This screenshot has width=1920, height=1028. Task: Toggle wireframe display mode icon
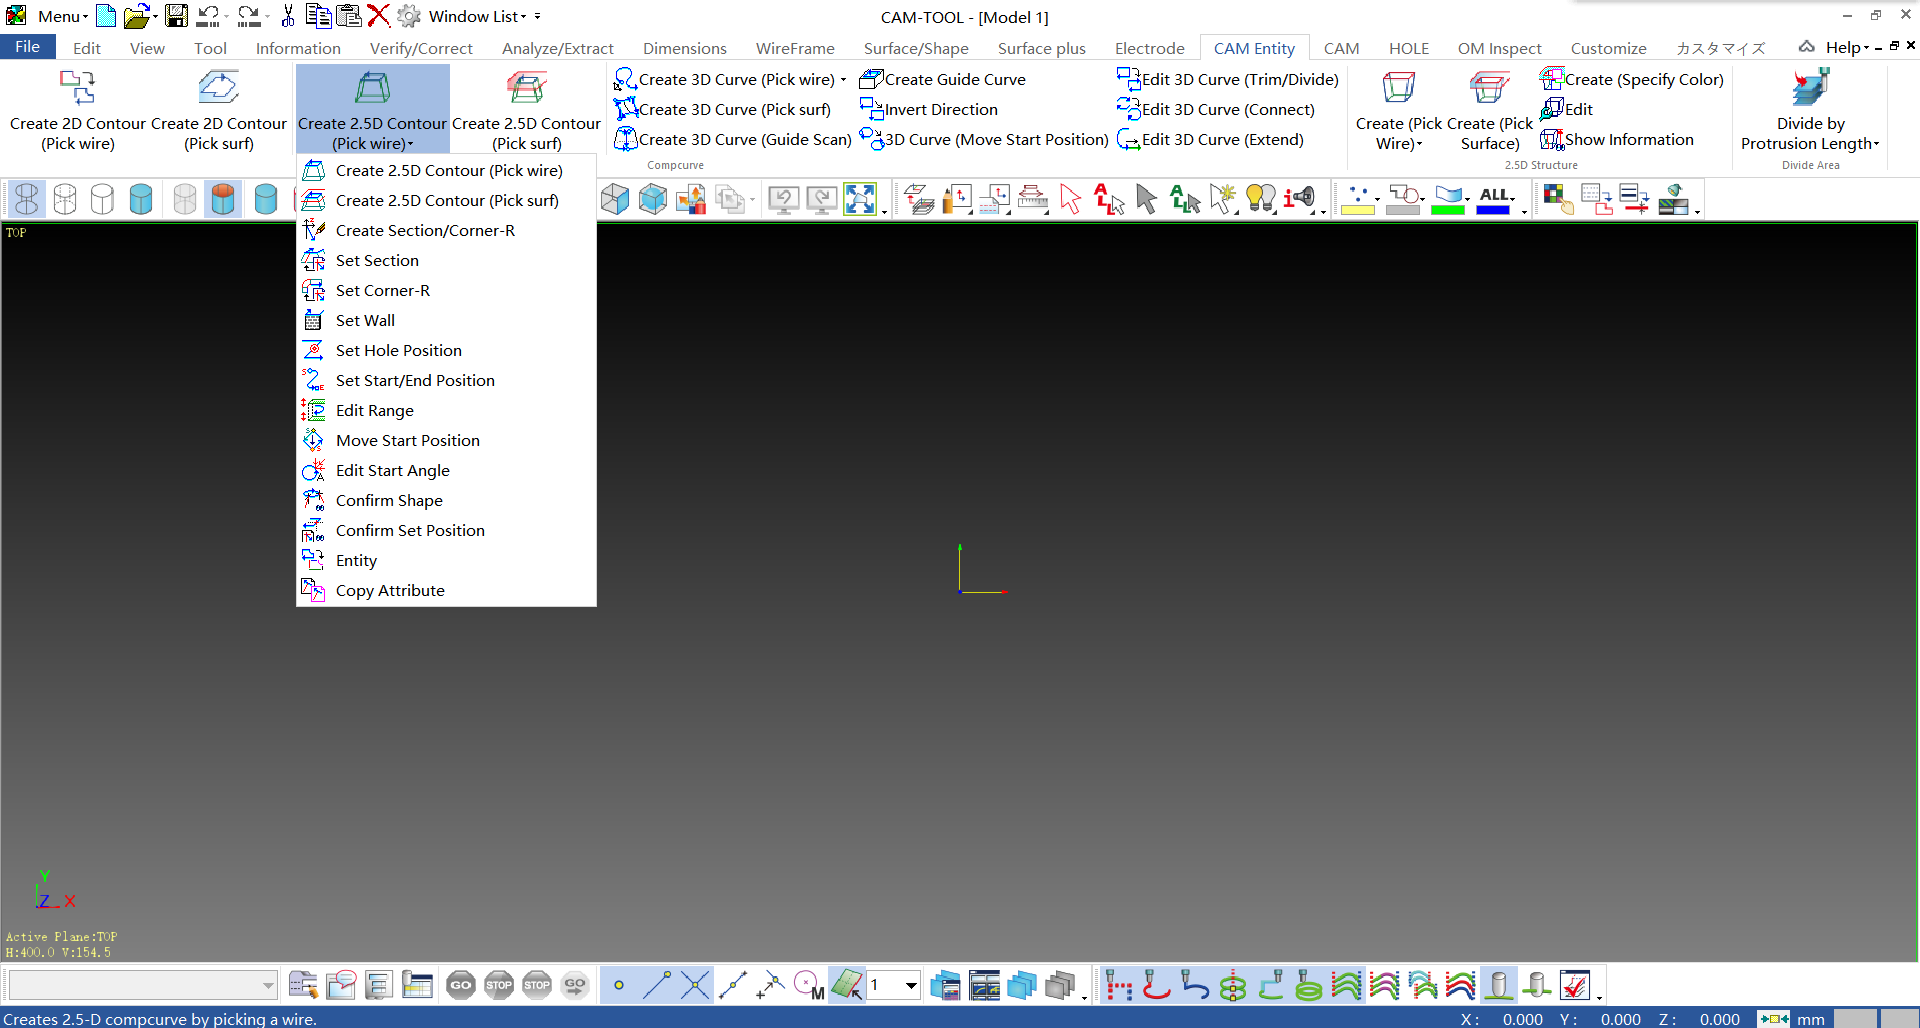tap(27, 199)
